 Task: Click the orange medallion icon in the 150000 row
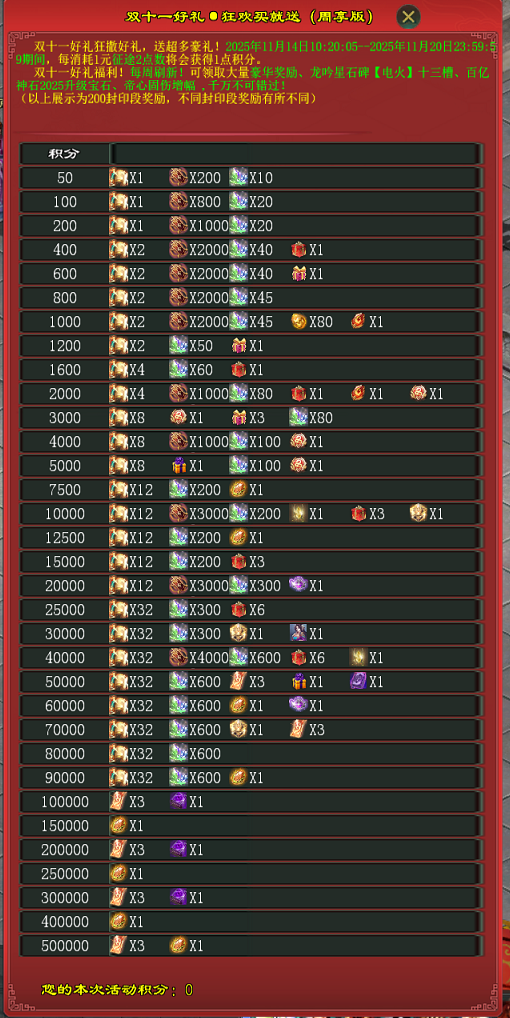118,826
